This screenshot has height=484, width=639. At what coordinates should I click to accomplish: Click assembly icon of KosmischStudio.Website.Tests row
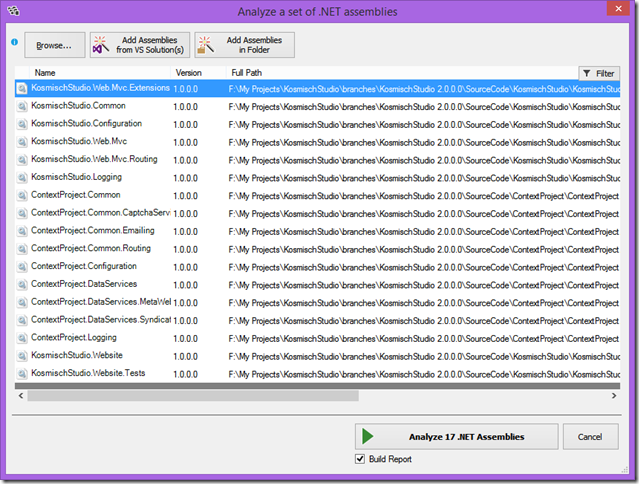22,374
